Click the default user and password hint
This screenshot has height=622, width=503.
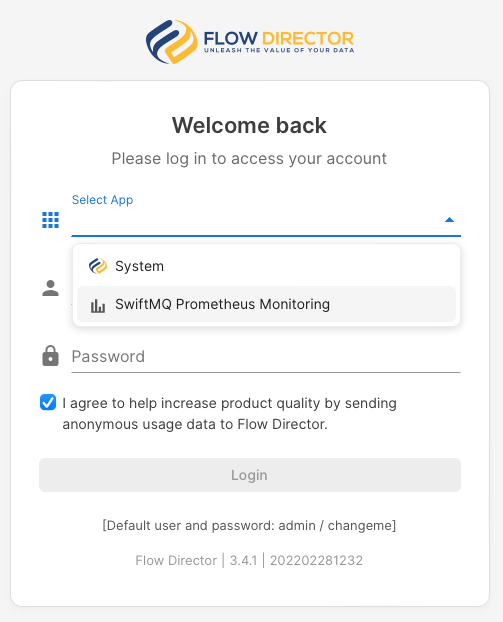click(249, 526)
